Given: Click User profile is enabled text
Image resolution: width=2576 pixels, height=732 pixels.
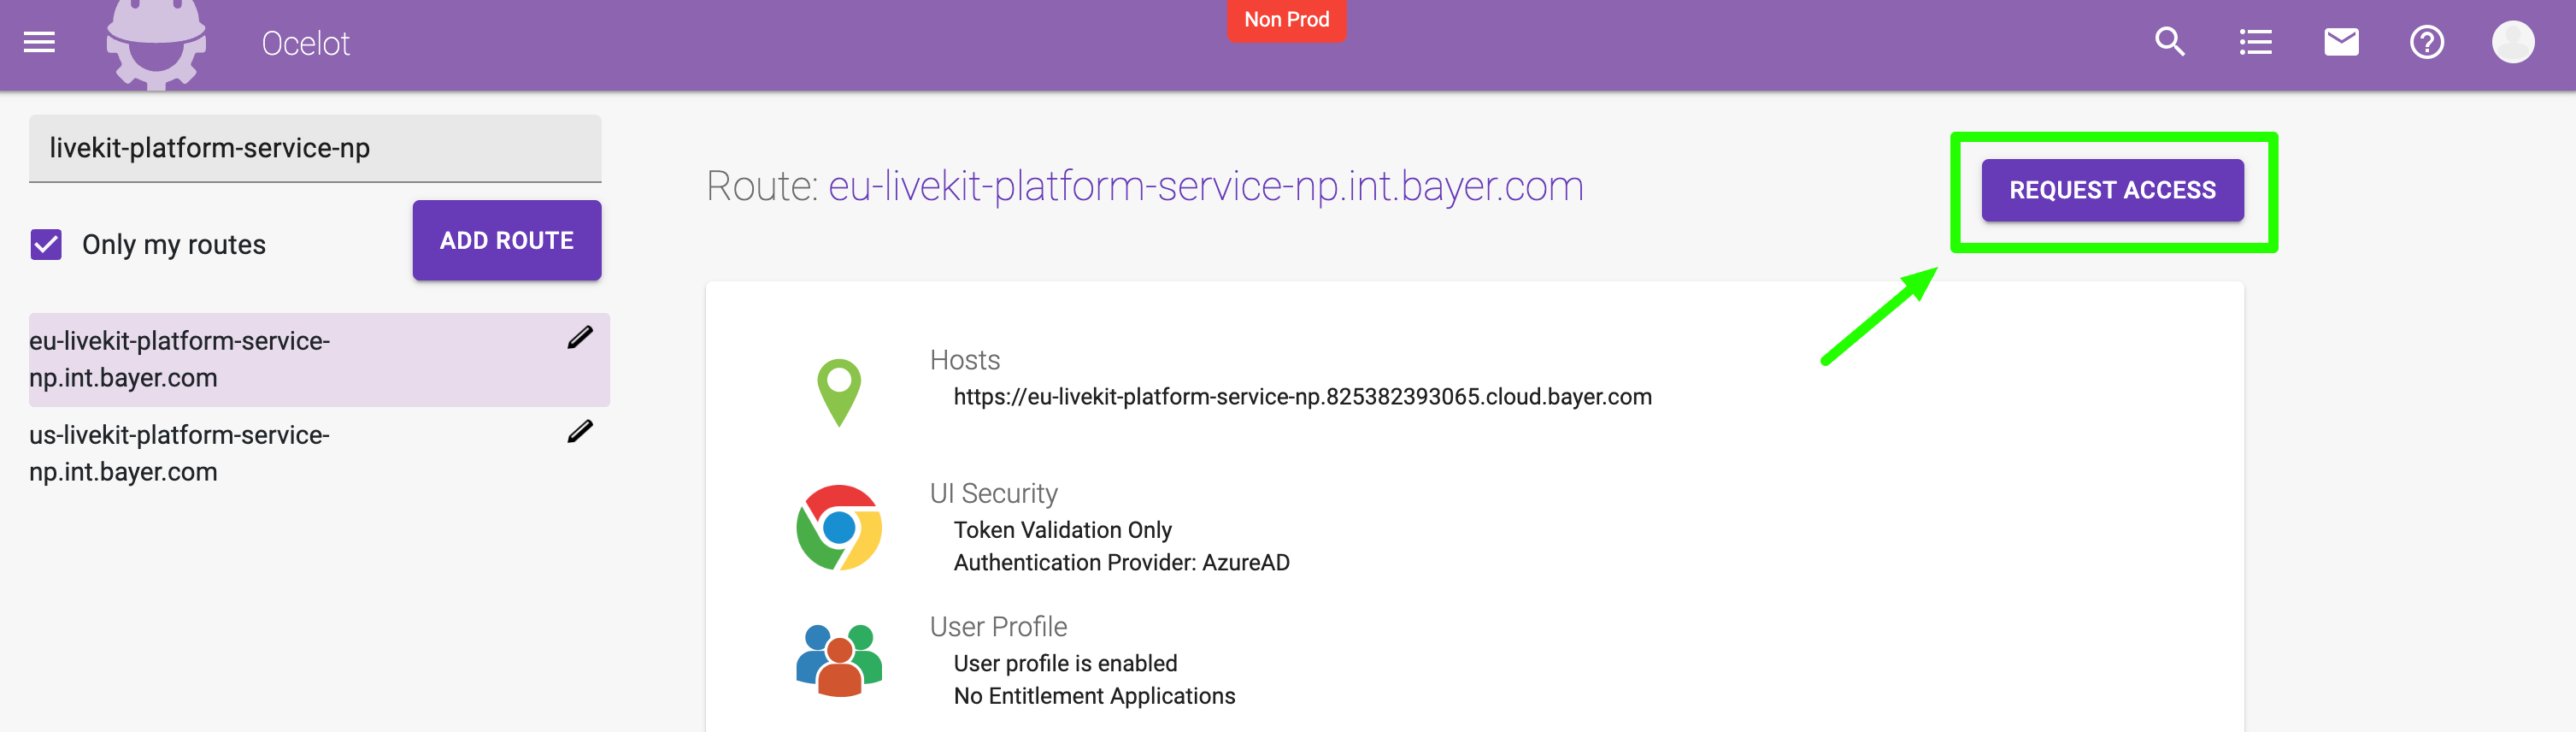Looking at the screenshot, I should [x=1065, y=663].
